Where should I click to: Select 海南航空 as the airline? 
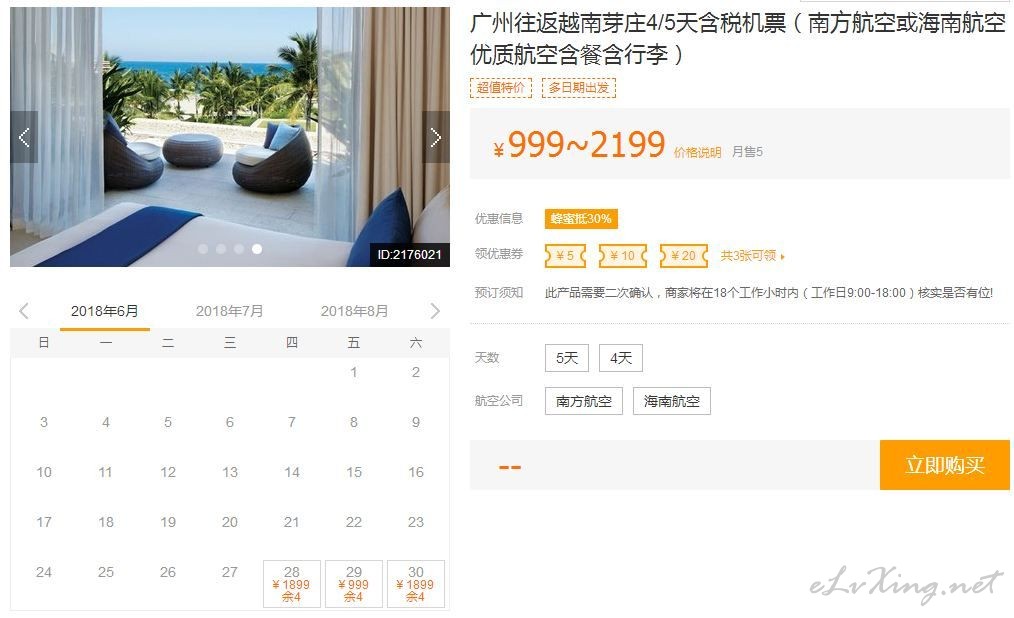tap(672, 401)
